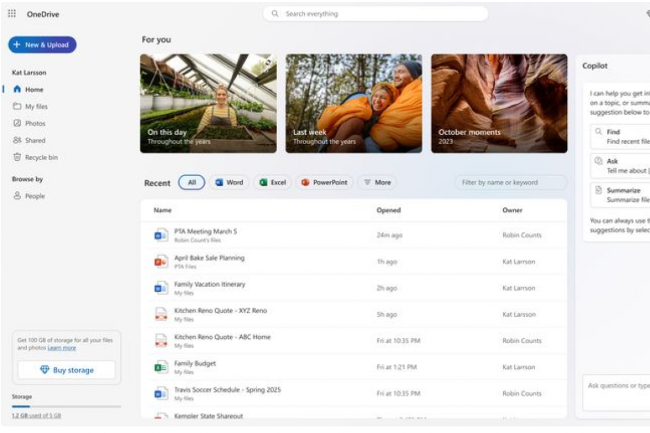Click PDF icon of XYZ Reno quote
650x433 pixels.
[161, 314]
